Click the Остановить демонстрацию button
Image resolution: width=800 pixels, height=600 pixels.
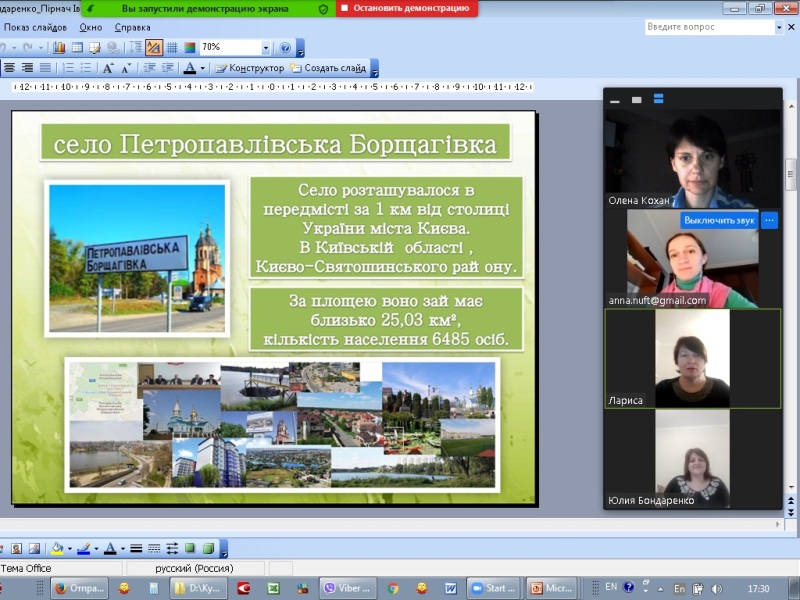pos(406,8)
